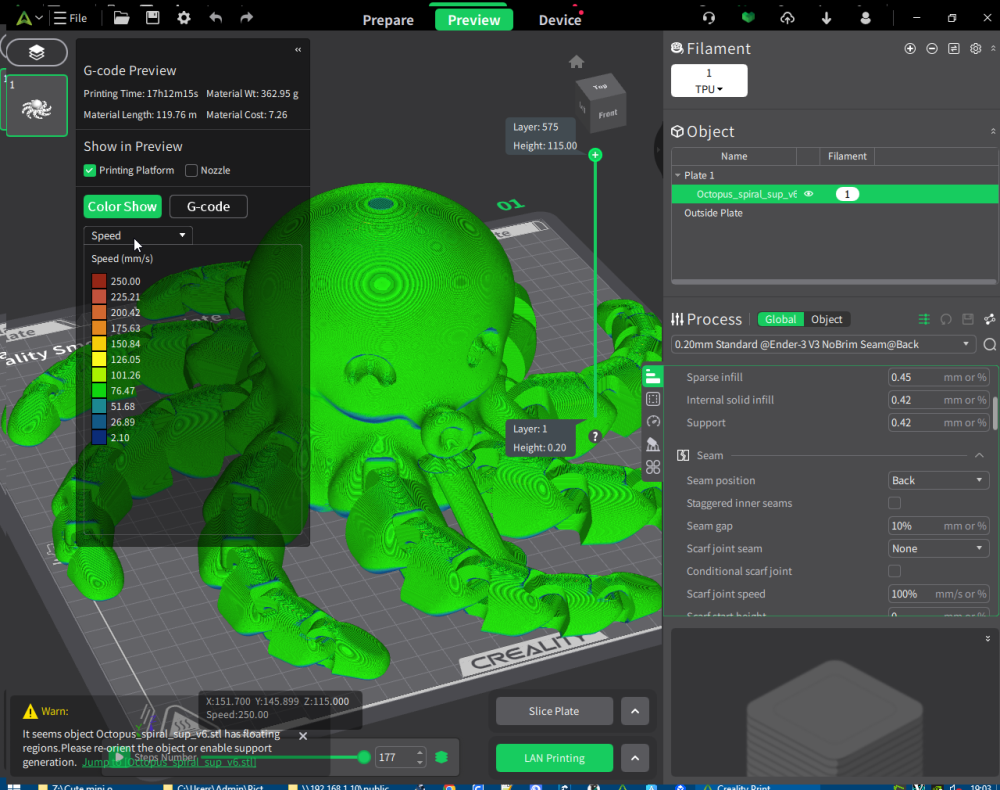Click the Slice Plate button
Image resolution: width=1000 pixels, height=790 pixels.
coord(554,711)
